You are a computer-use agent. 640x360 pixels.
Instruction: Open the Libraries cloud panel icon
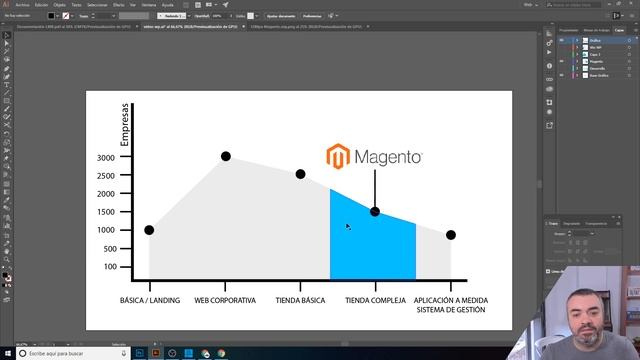pos(549,89)
